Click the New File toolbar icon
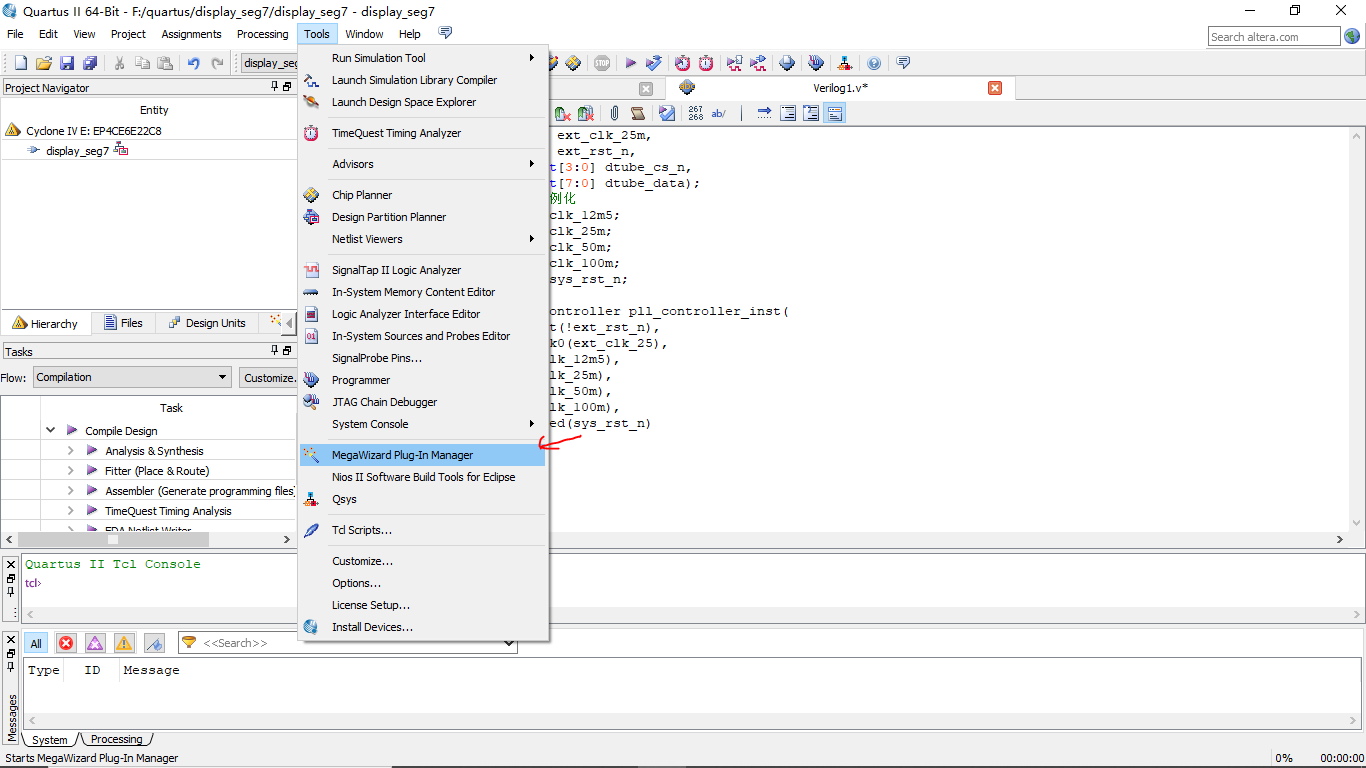The image size is (1366, 768). (x=20, y=63)
